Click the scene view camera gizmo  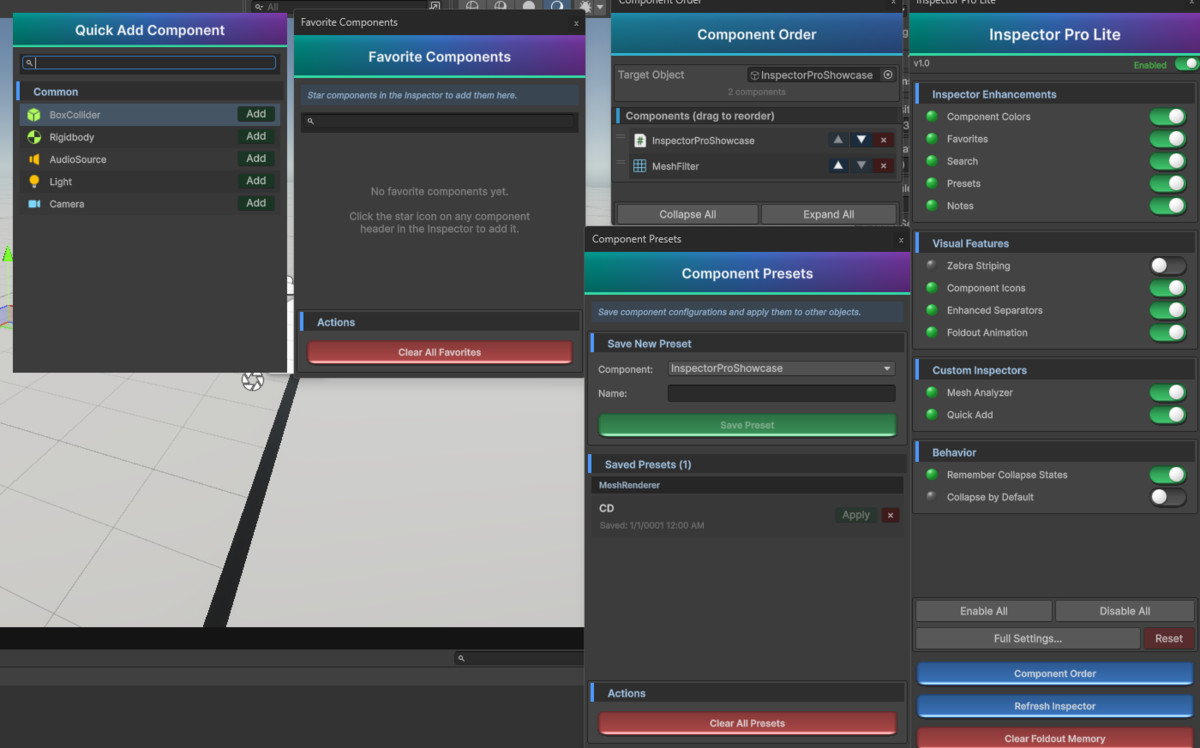pyautogui.click(x=252, y=381)
